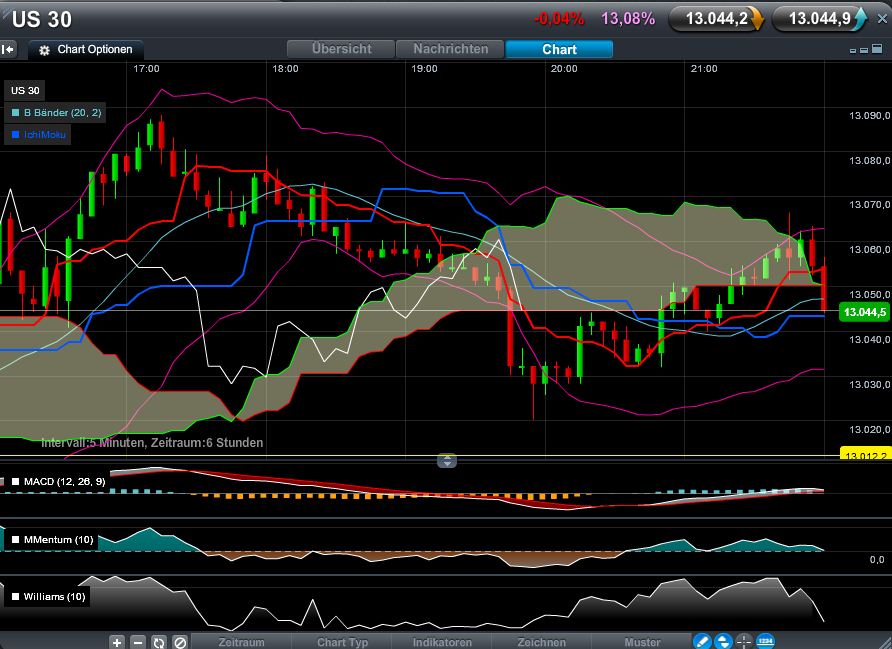Click the 13.030,0 price axis label
Viewport: 892px width, 649px height.
(869, 385)
